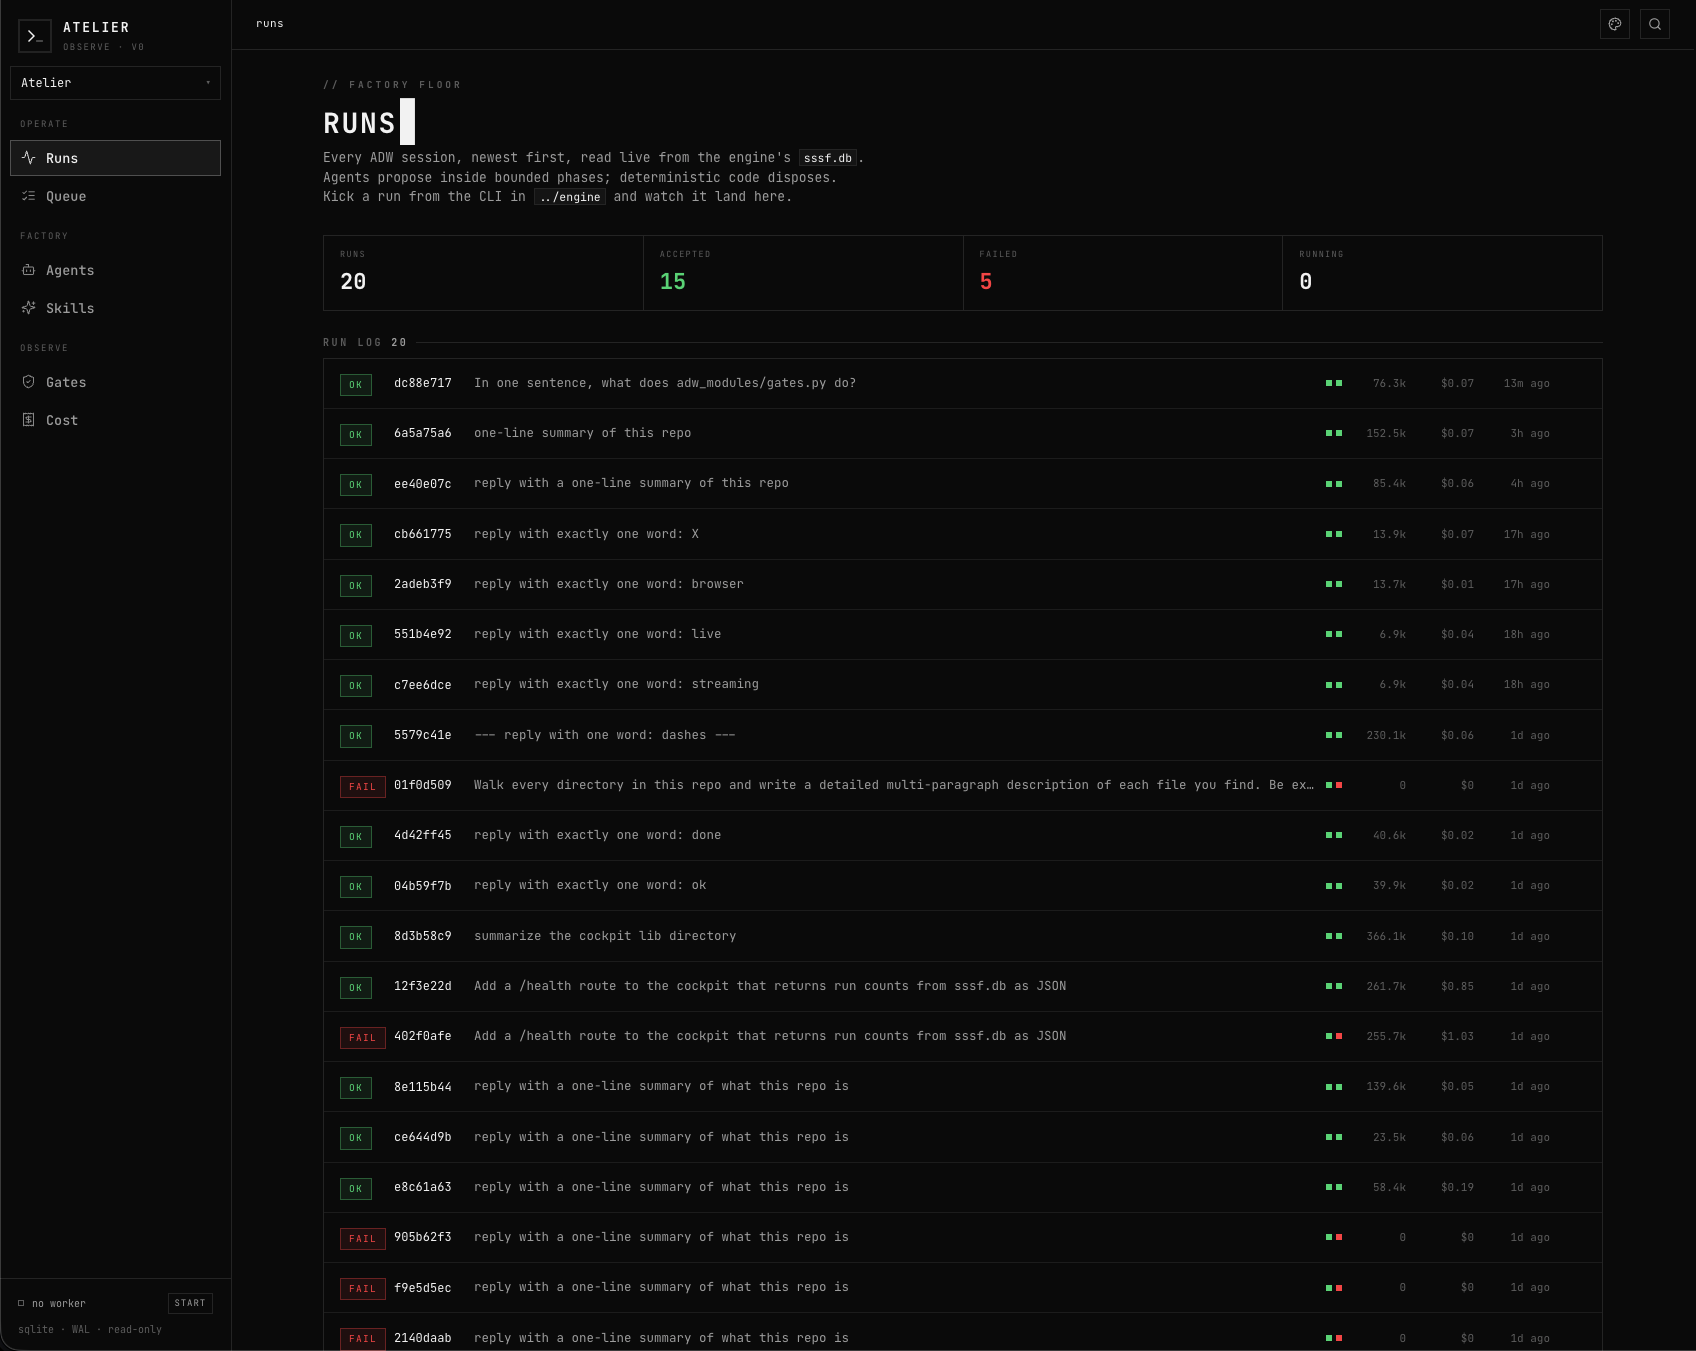Click prompt 'reply with one word: dashes'
This screenshot has height=1351, width=1696.
(x=605, y=735)
